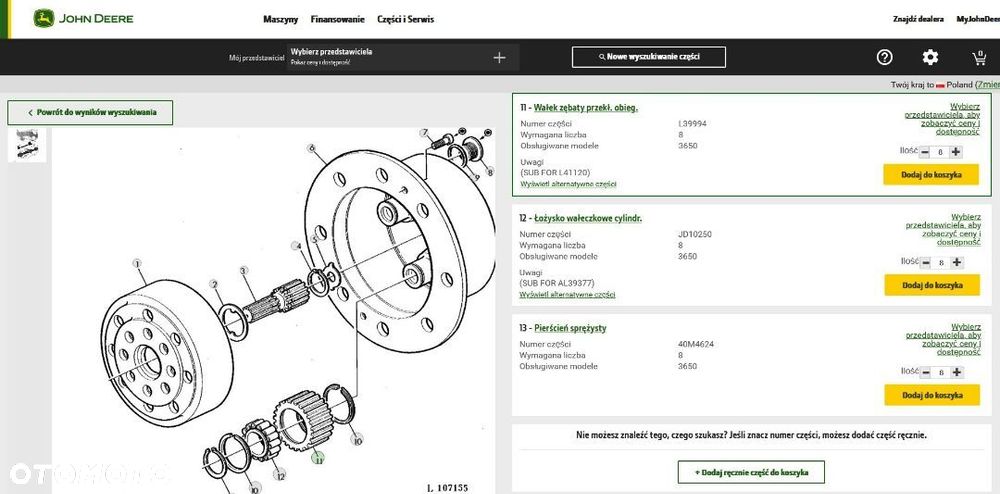
Task: Edit quantity field for item 11
Action: tap(940, 152)
